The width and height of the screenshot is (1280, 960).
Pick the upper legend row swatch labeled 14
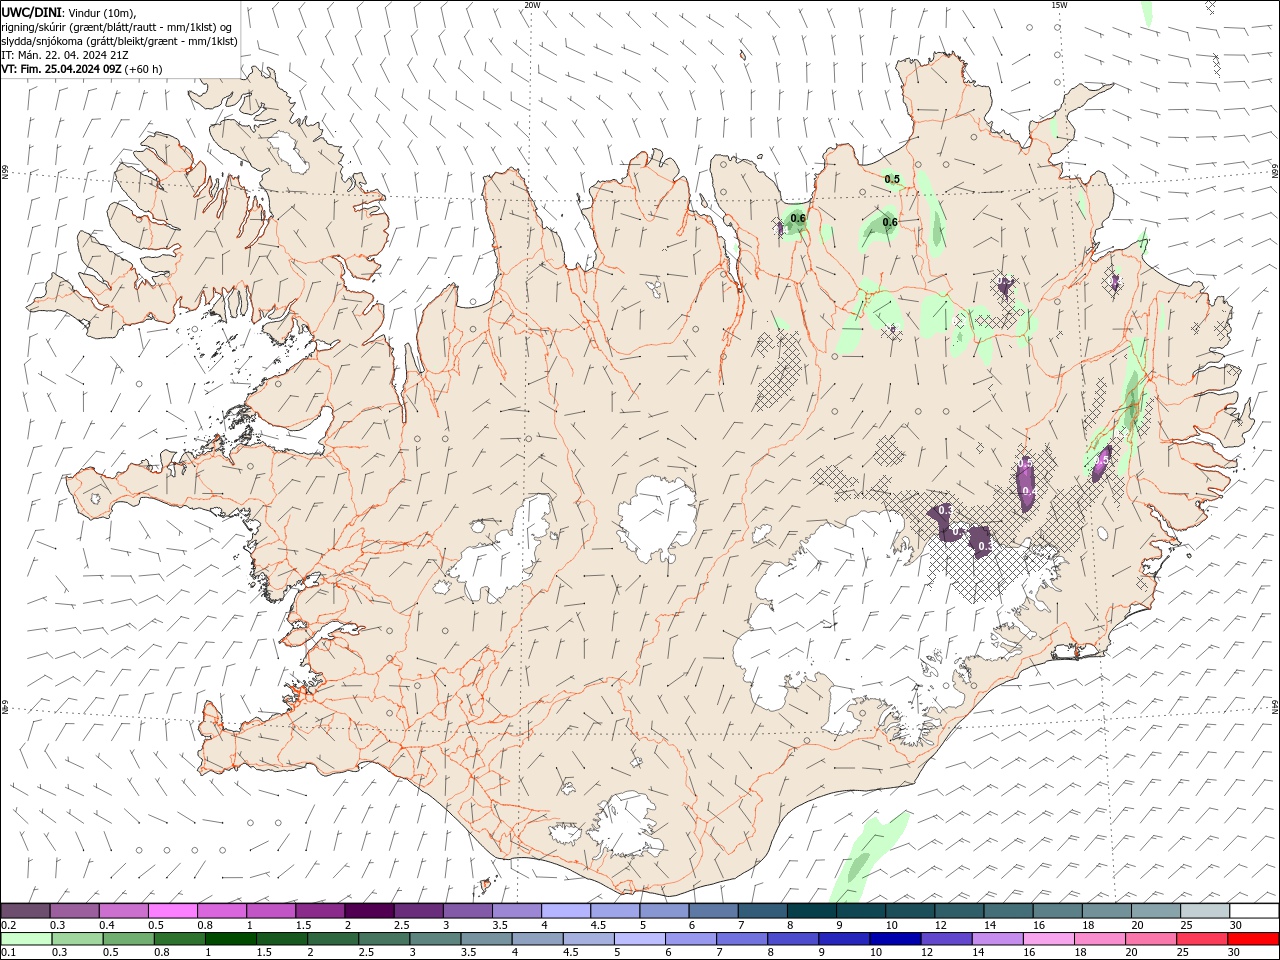tap(1008, 911)
